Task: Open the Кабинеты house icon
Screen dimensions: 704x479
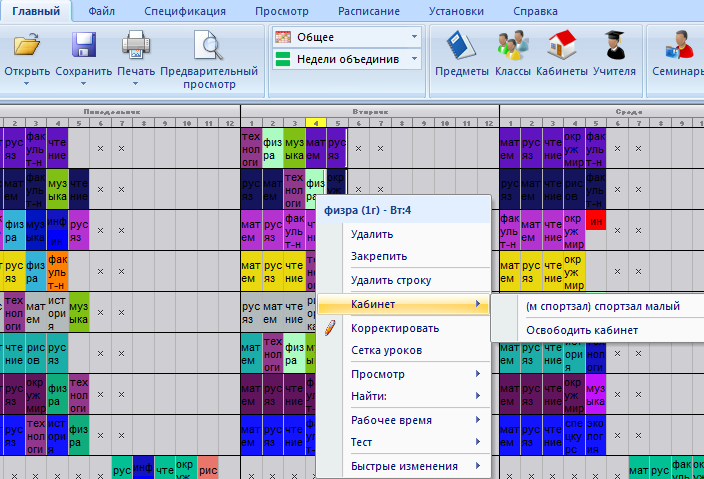Action: click(561, 46)
